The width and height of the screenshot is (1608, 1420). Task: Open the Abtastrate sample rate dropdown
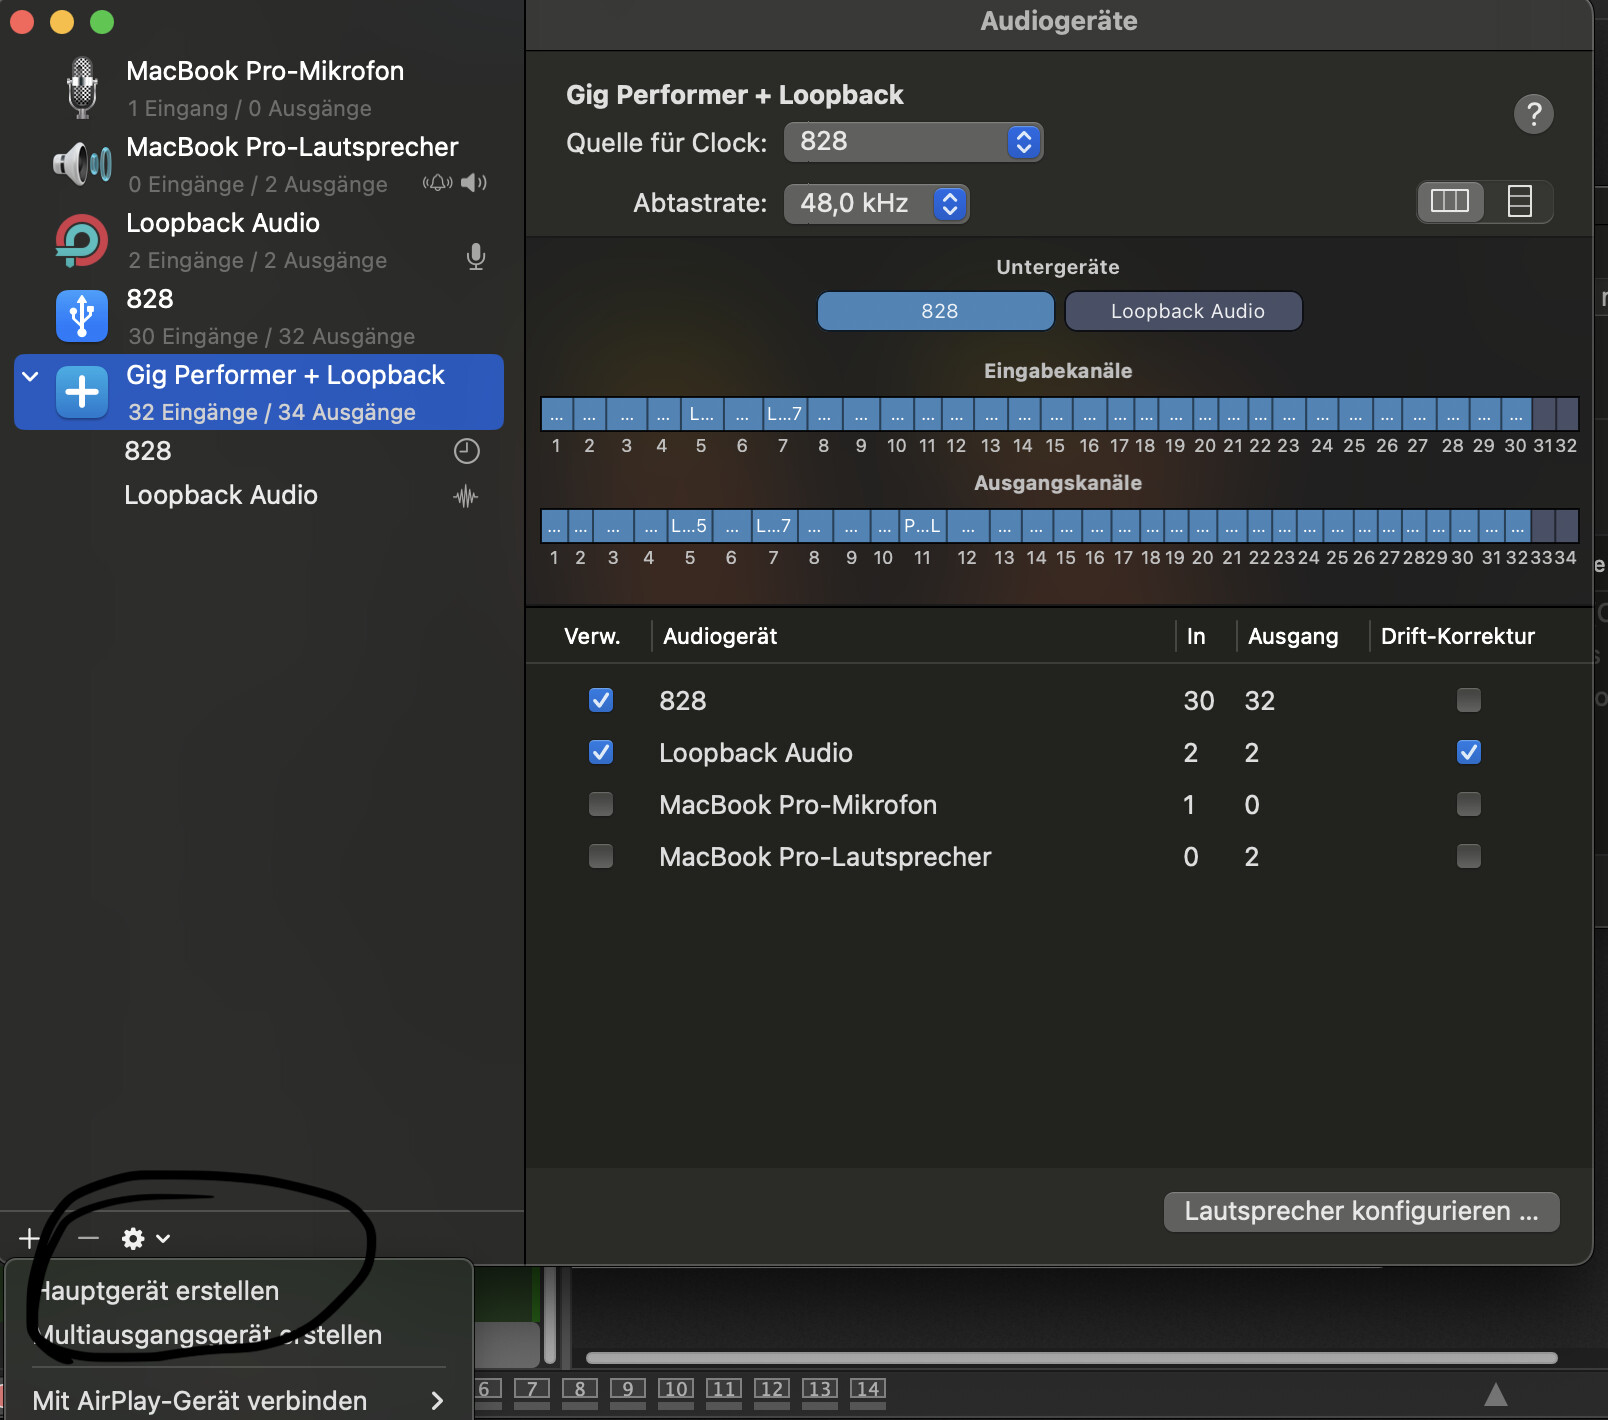coord(876,204)
